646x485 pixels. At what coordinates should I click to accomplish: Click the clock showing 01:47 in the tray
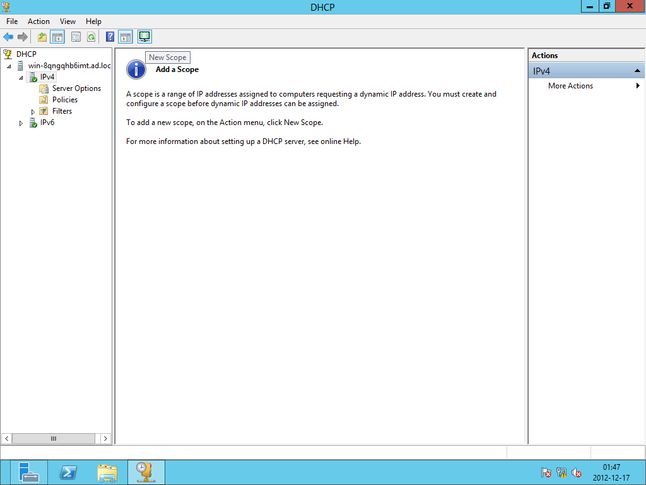pos(611,467)
